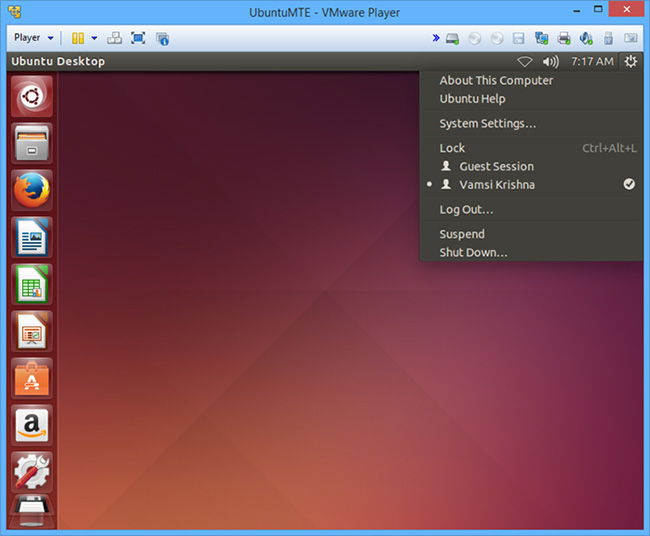
Task: Open the dropdown arrow beside pause button
Action: tap(95, 39)
